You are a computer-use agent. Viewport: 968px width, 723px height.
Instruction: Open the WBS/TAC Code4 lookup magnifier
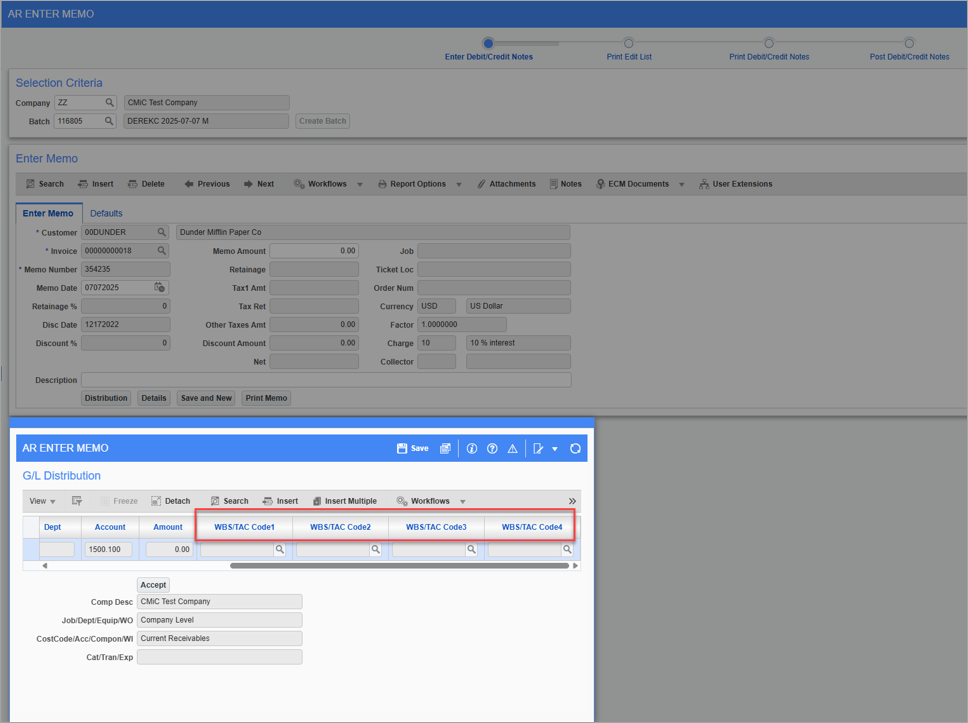point(567,550)
